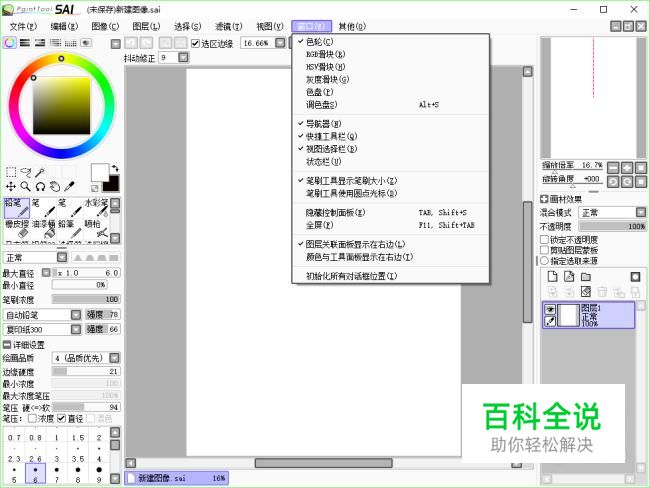The width and height of the screenshot is (650, 488).
Task: Select the magic wand tool
Action: tap(40, 172)
